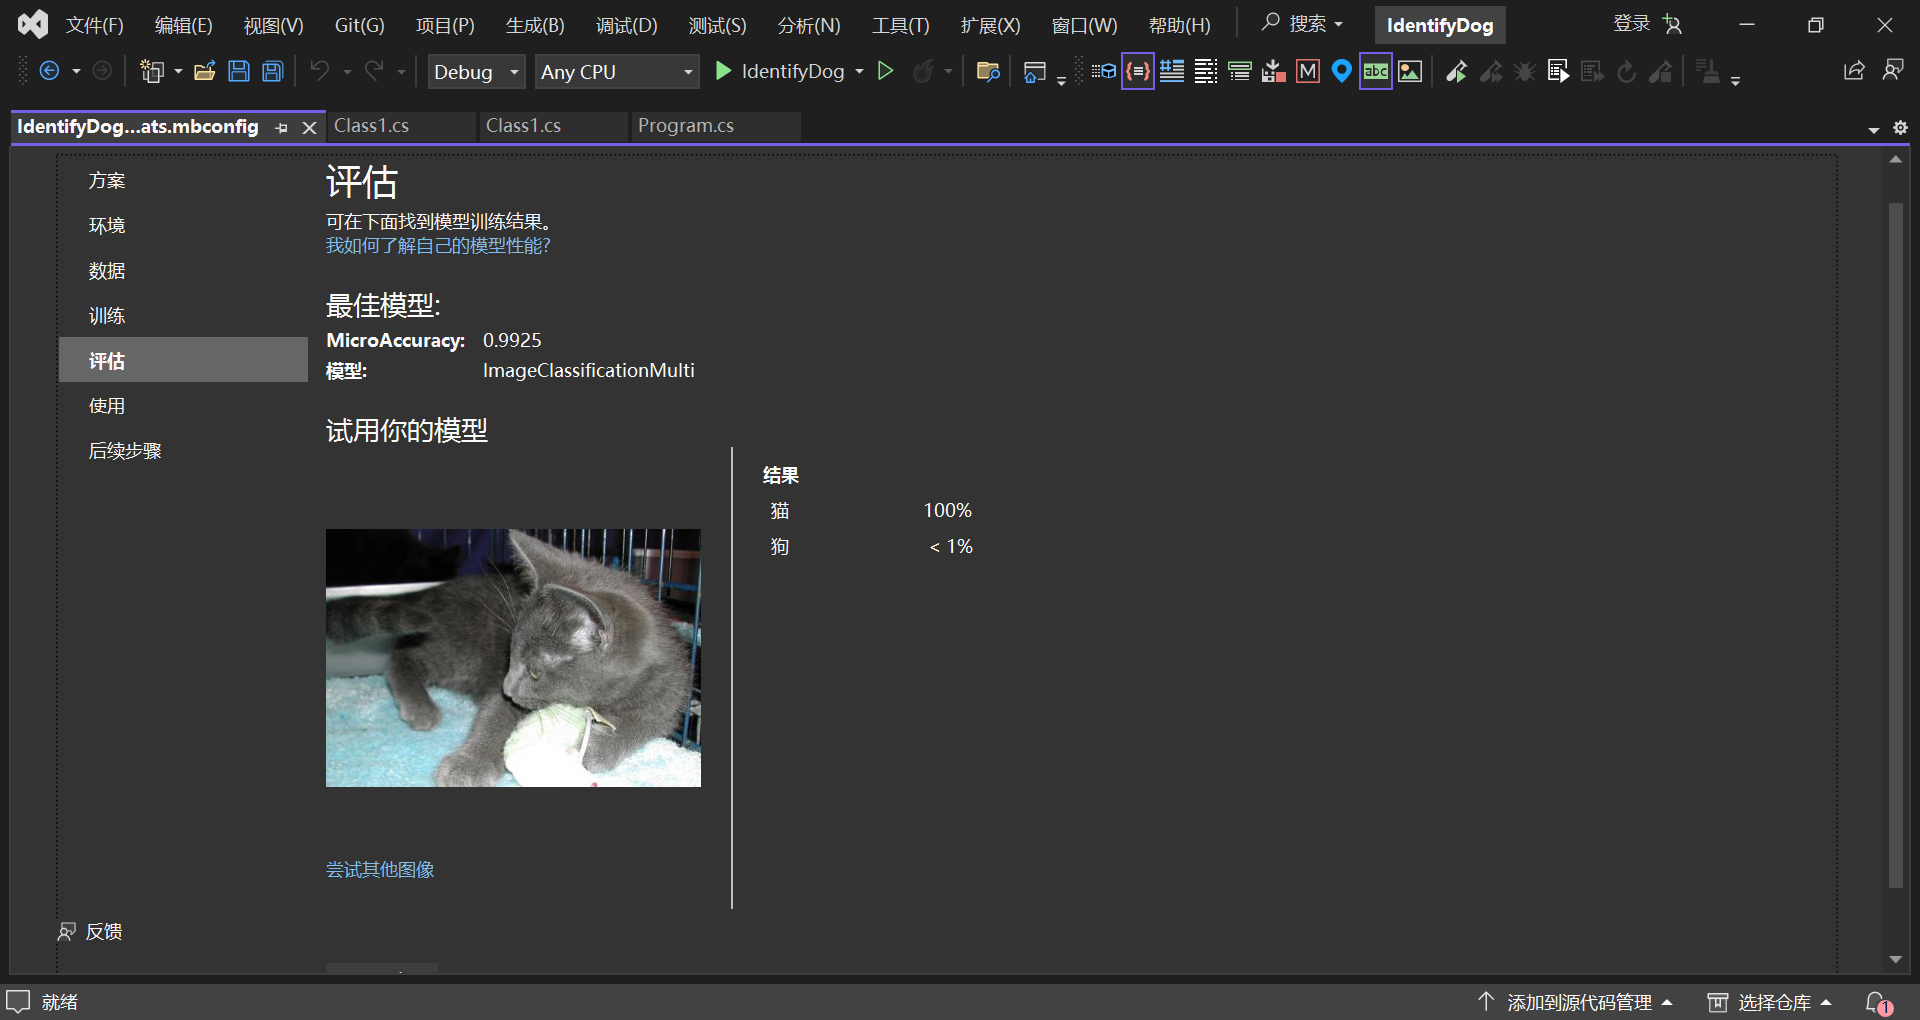Image resolution: width=1920 pixels, height=1020 pixels.
Task: Open the Debug configuration dropdown
Action: (476, 72)
